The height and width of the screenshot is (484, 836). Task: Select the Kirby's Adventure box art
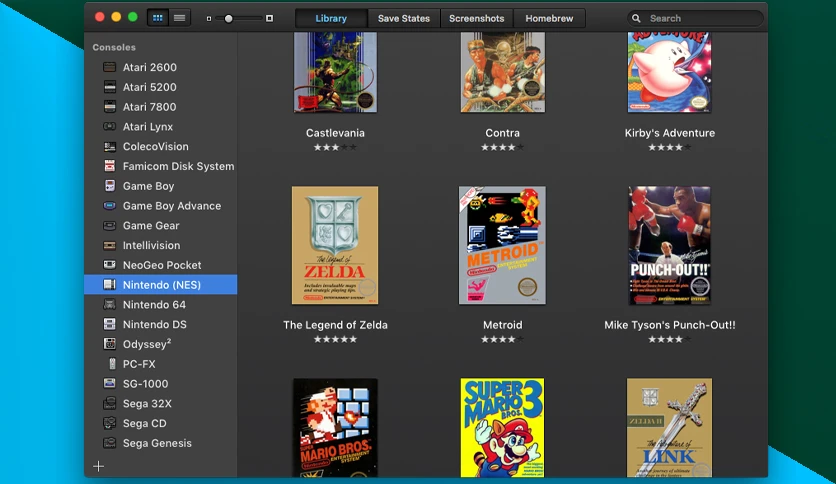tap(670, 72)
